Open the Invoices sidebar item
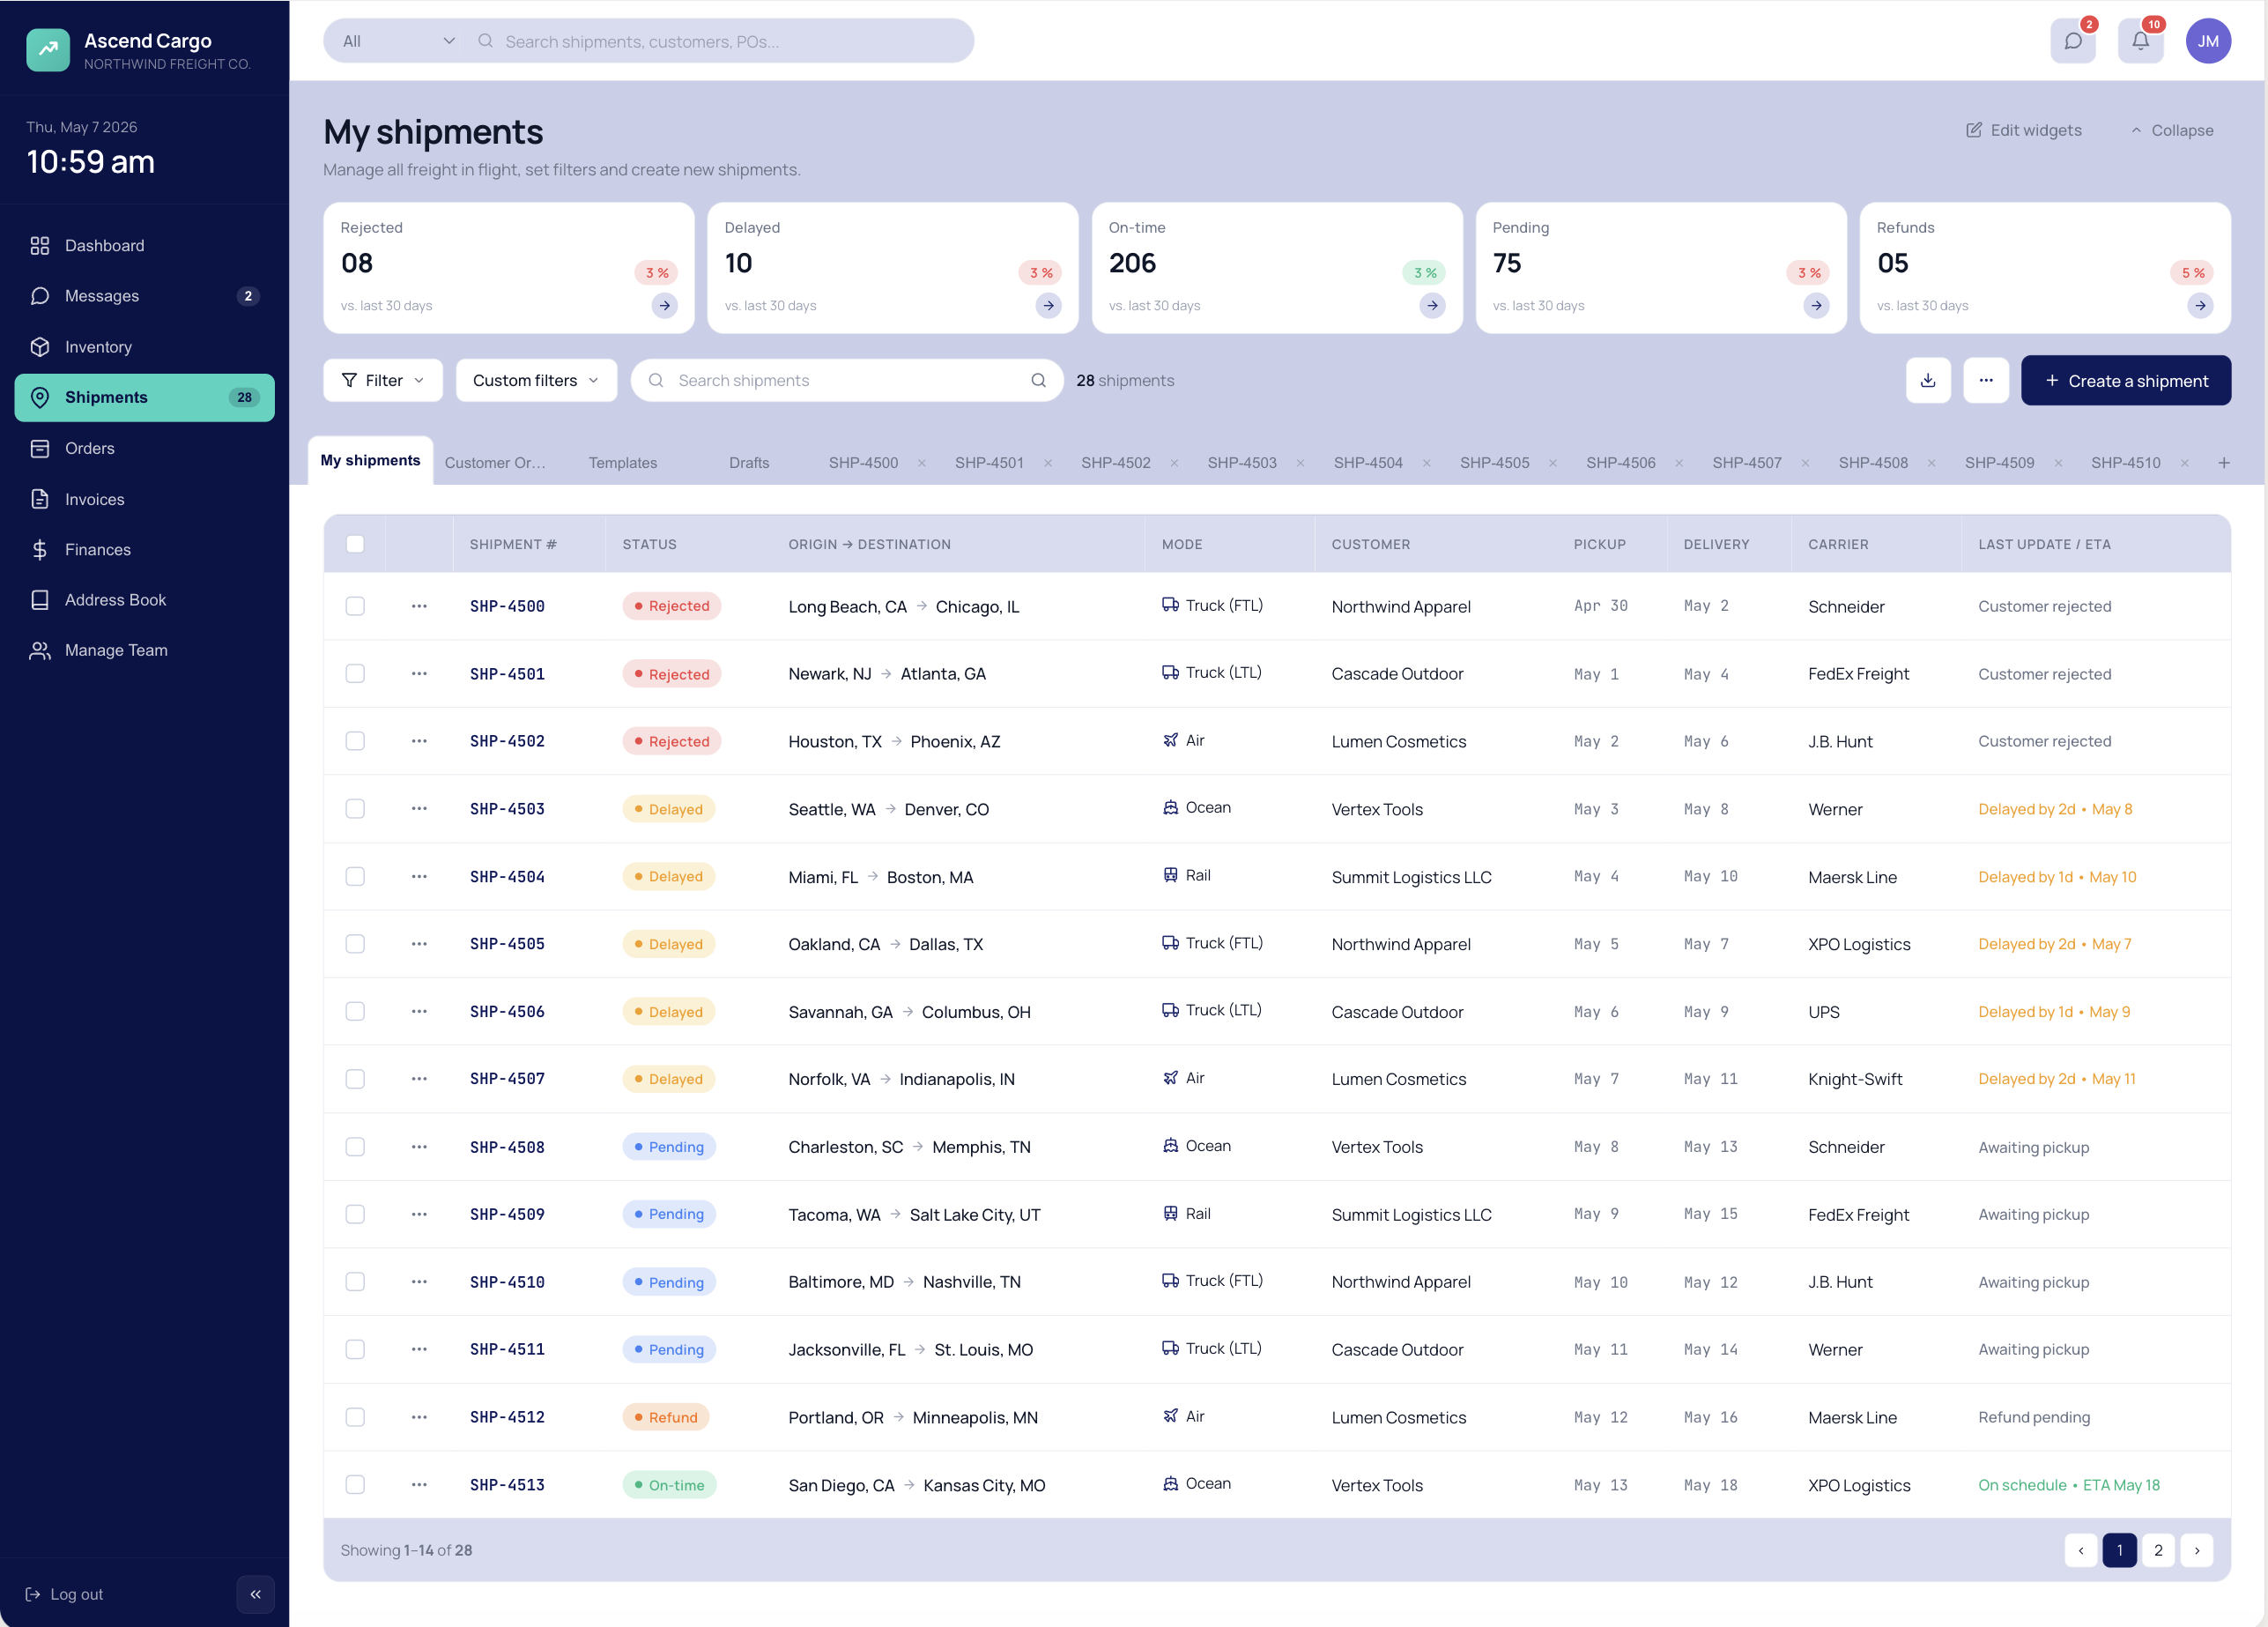2268x1627 pixels. tap(145, 499)
